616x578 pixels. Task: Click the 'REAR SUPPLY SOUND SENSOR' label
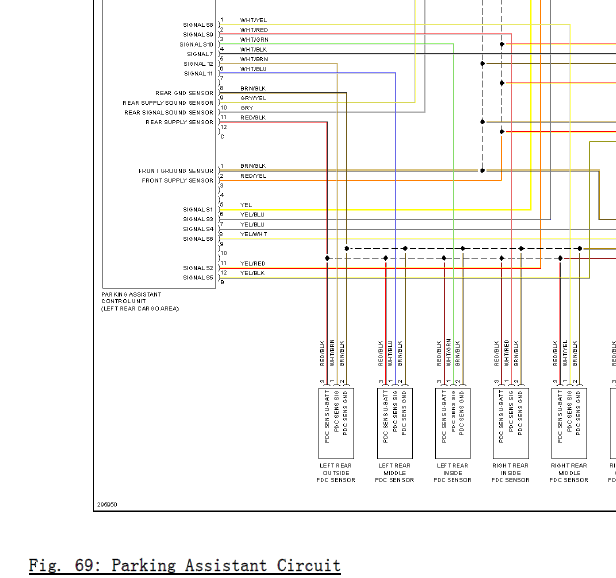[x=168, y=103]
